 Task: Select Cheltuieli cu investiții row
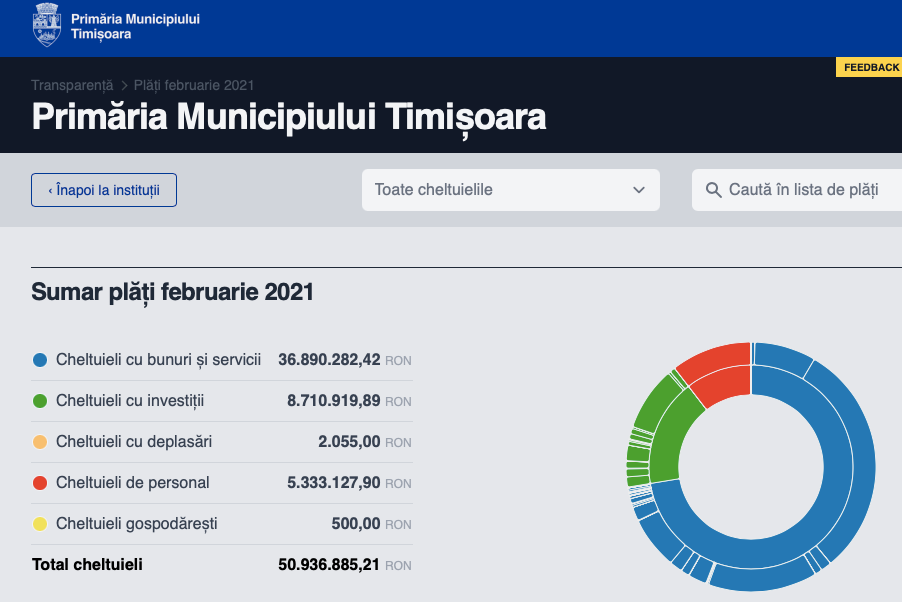pyautogui.click(x=221, y=401)
